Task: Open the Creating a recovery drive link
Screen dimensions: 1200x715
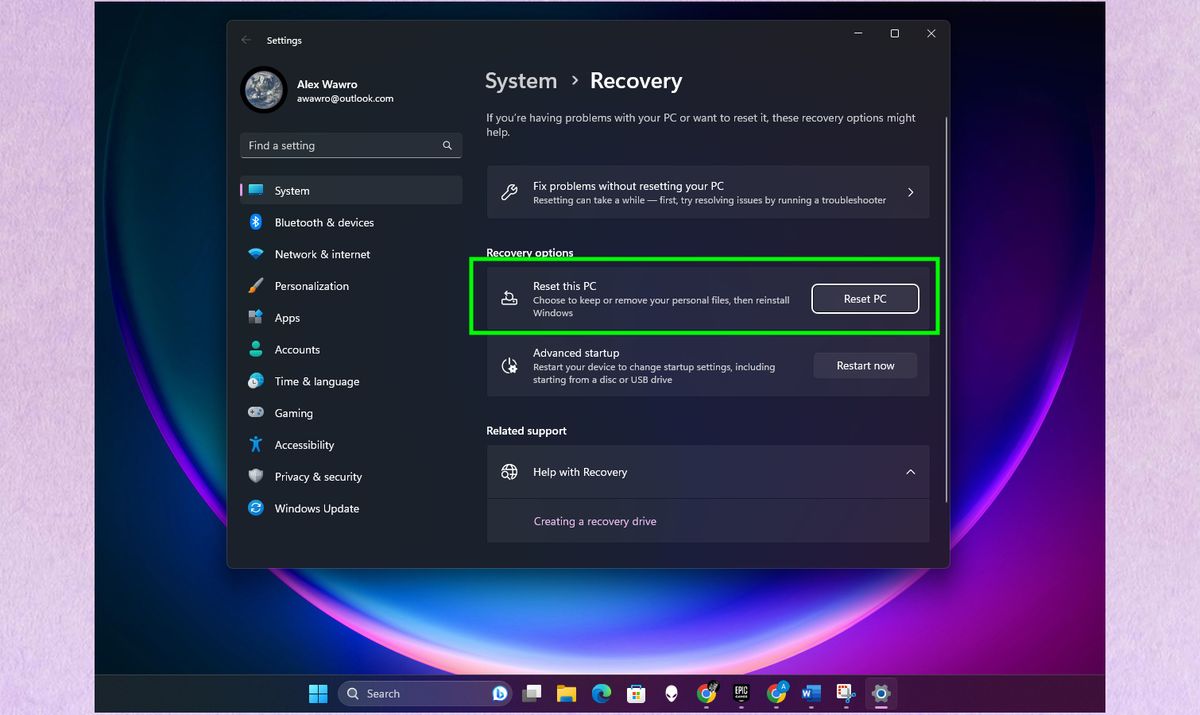Action: 595,521
